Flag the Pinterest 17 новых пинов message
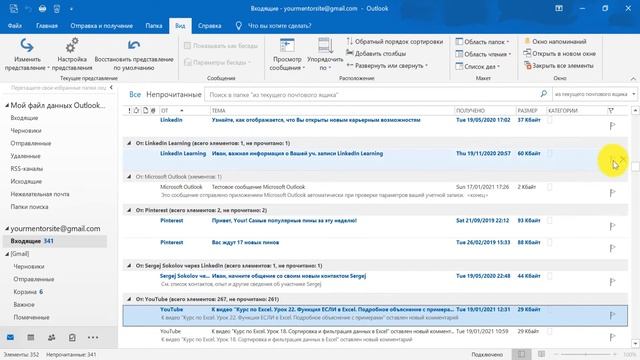Image resolution: width=640 pixels, height=360 pixels. pos(612,248)
